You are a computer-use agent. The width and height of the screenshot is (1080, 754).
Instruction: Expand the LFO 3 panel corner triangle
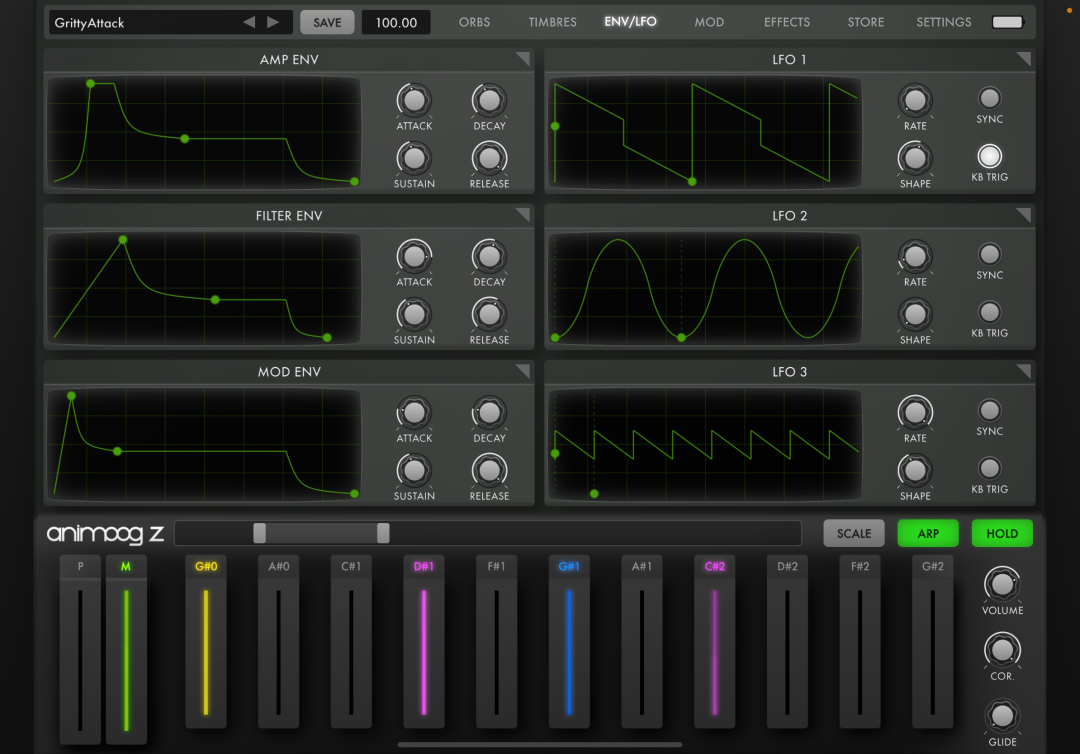tap(1024, 371)
